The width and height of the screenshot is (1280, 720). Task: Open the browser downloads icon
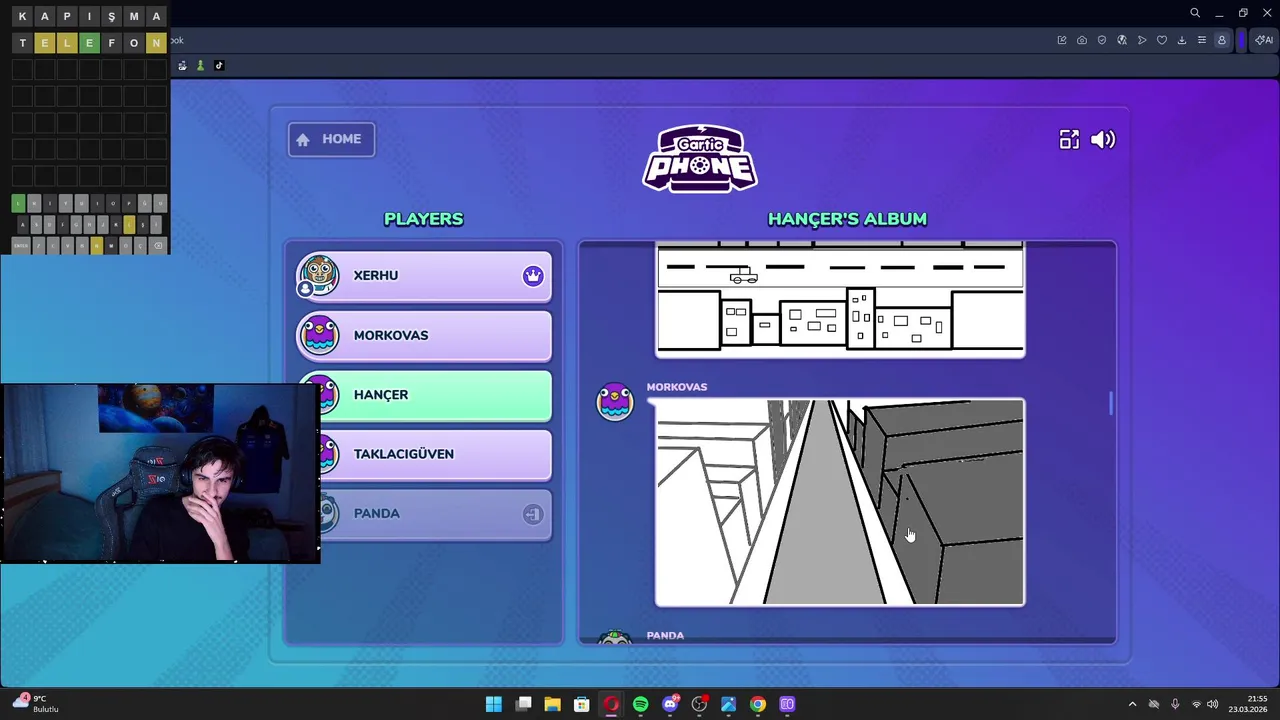click(1182, 40)
